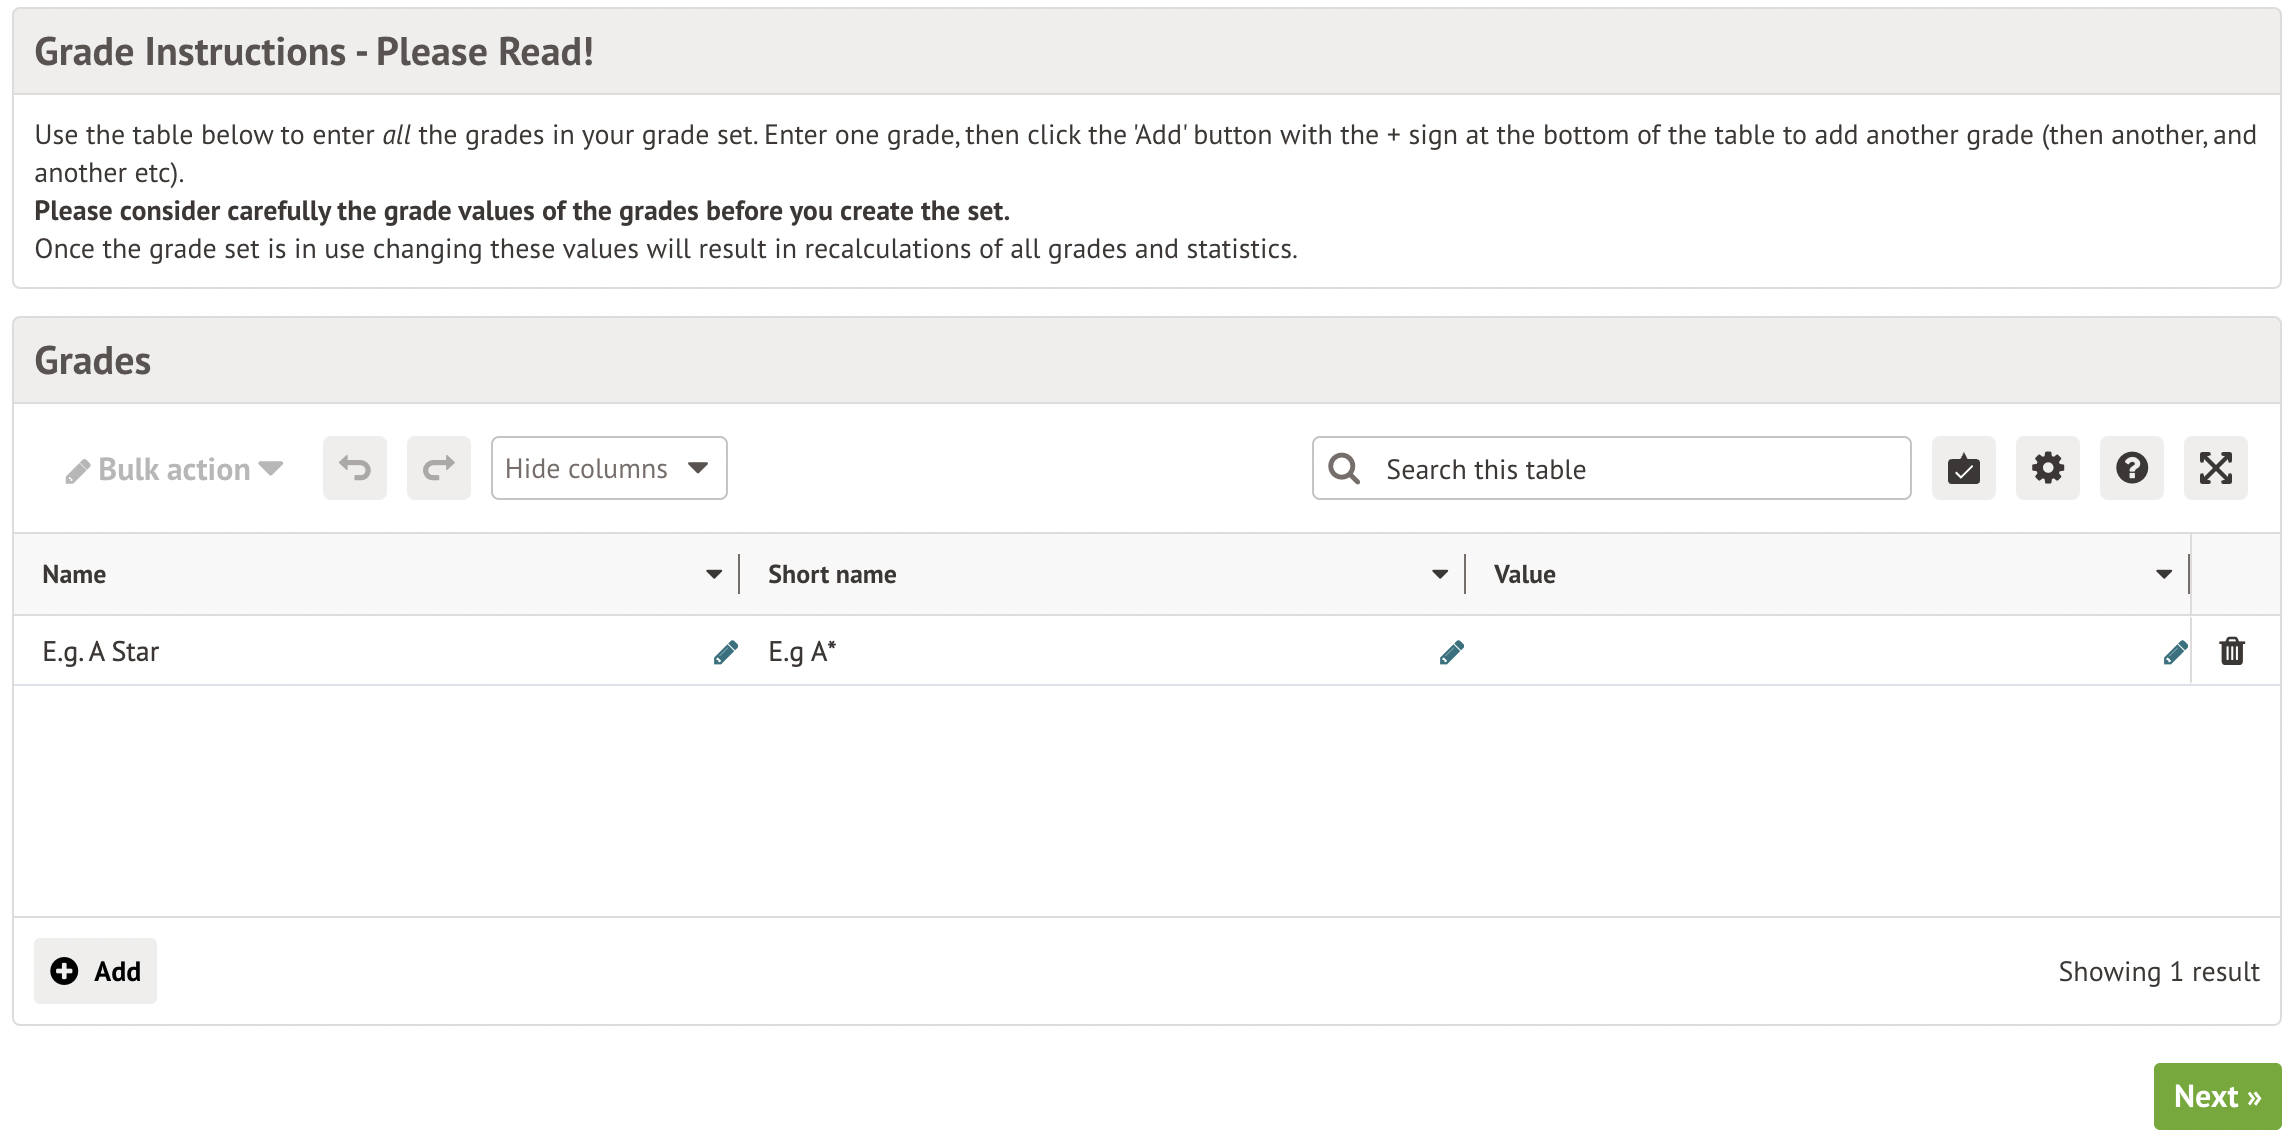Open the Name column header menu arrow
This screenshot has width=2296, height=1146.
713,574
